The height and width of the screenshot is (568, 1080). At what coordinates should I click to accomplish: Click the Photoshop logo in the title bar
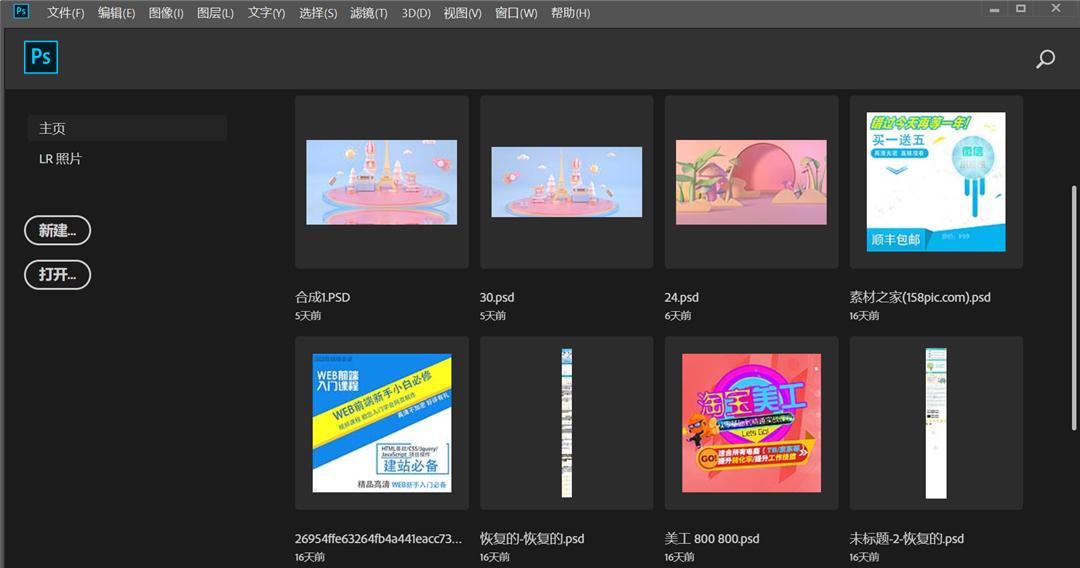click(21, 11)
